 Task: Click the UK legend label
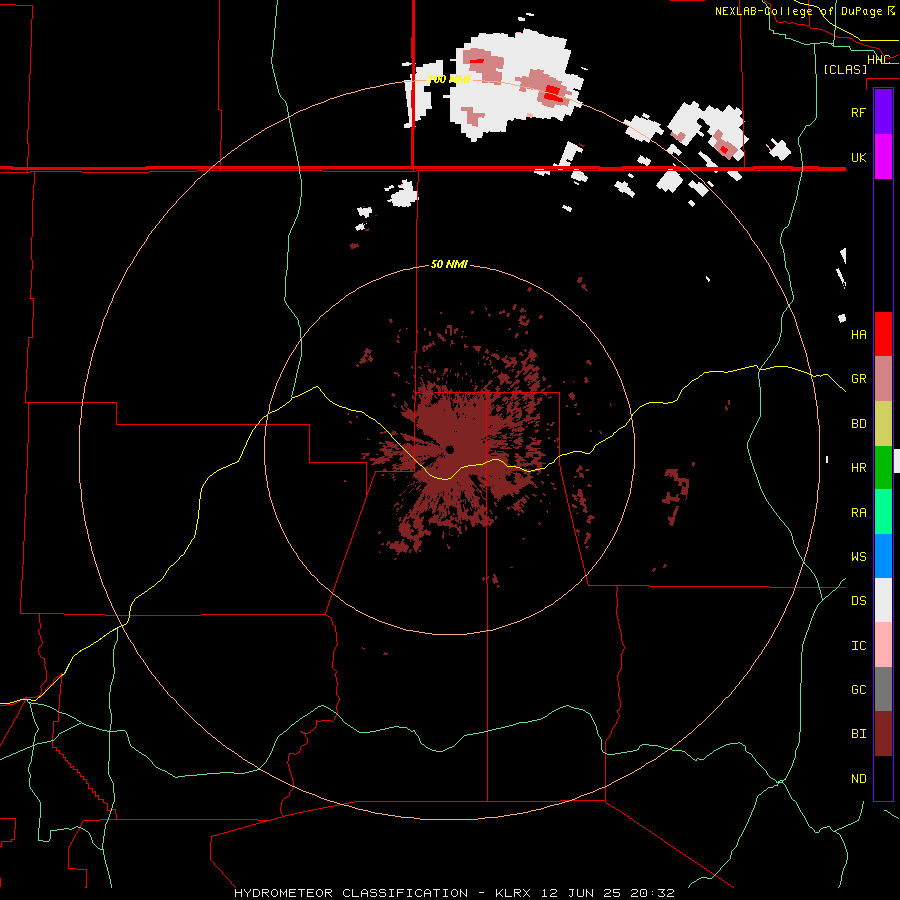pyautogui.click(x=858, y=157)
